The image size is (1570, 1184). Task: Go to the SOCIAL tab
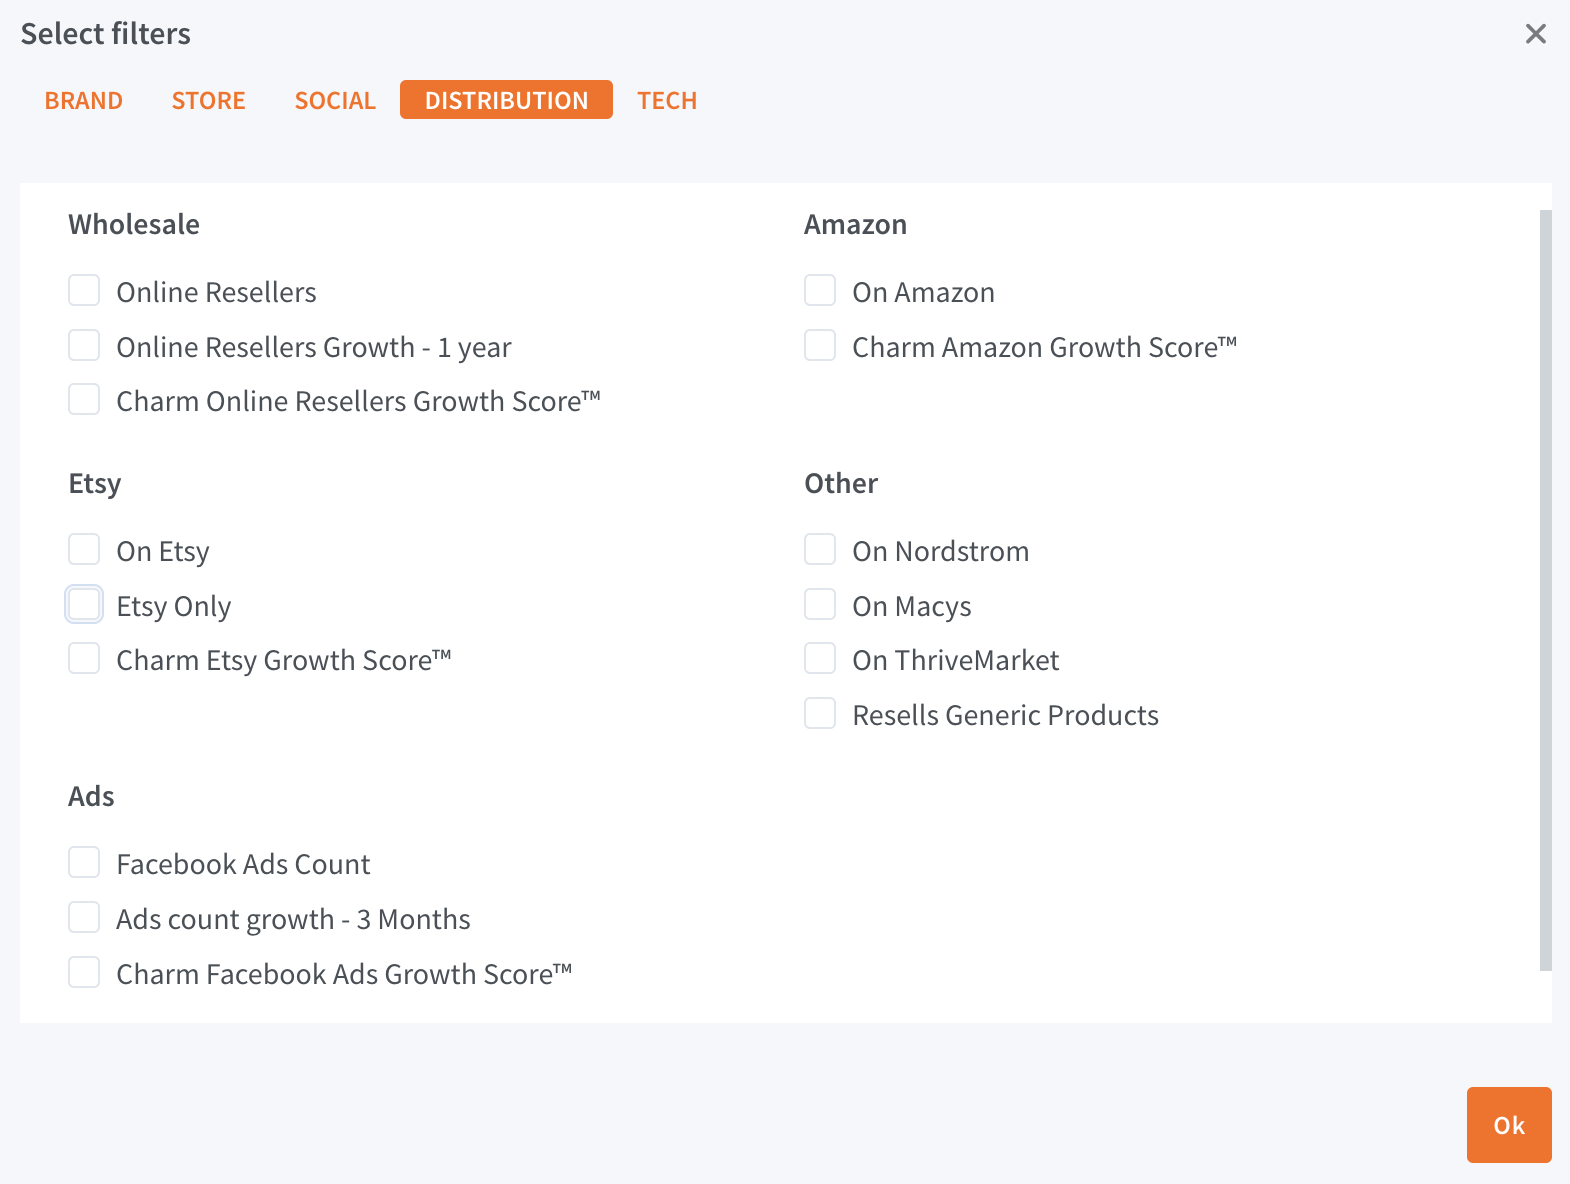point(335,101)
